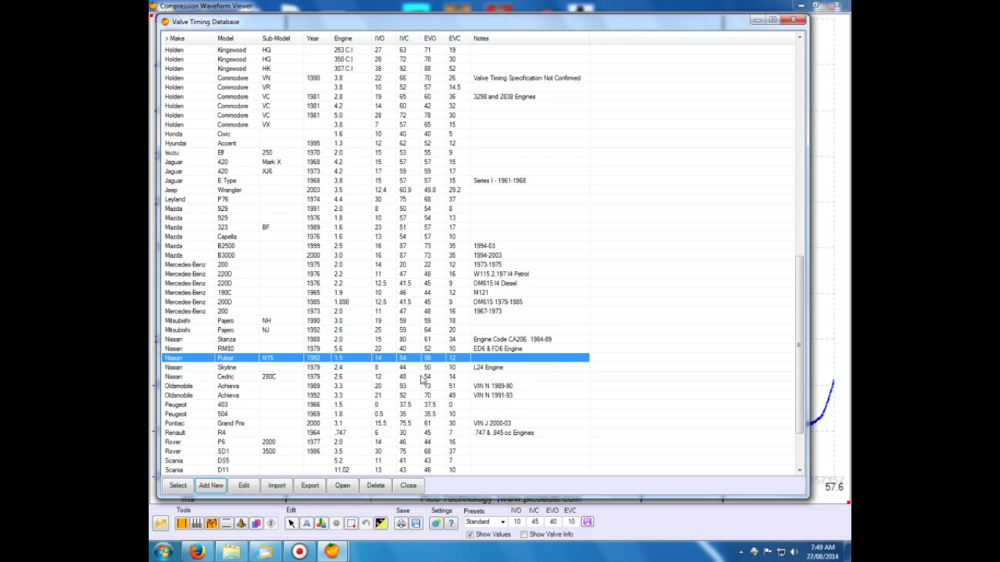Click the grey circle edit icon
Viewport: 1000px width, 562px height.
coord(336,523)
